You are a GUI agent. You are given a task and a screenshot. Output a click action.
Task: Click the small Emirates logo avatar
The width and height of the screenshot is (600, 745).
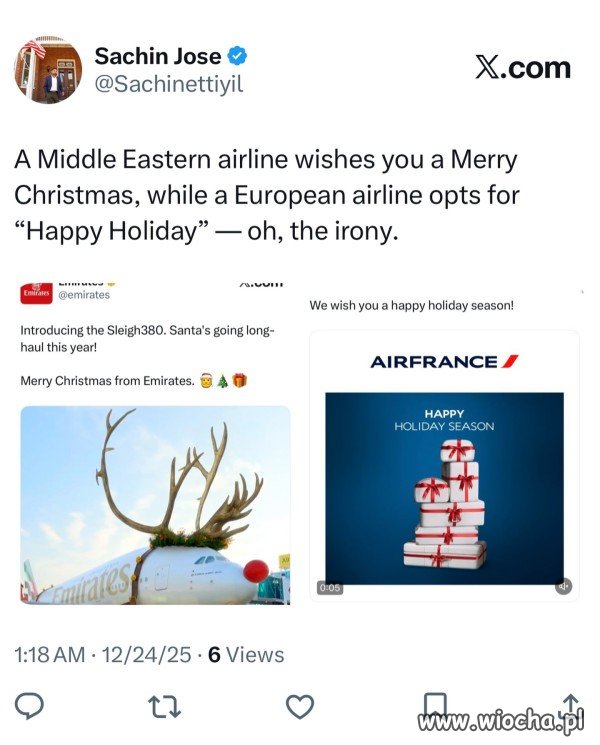(x=36, y=294)
